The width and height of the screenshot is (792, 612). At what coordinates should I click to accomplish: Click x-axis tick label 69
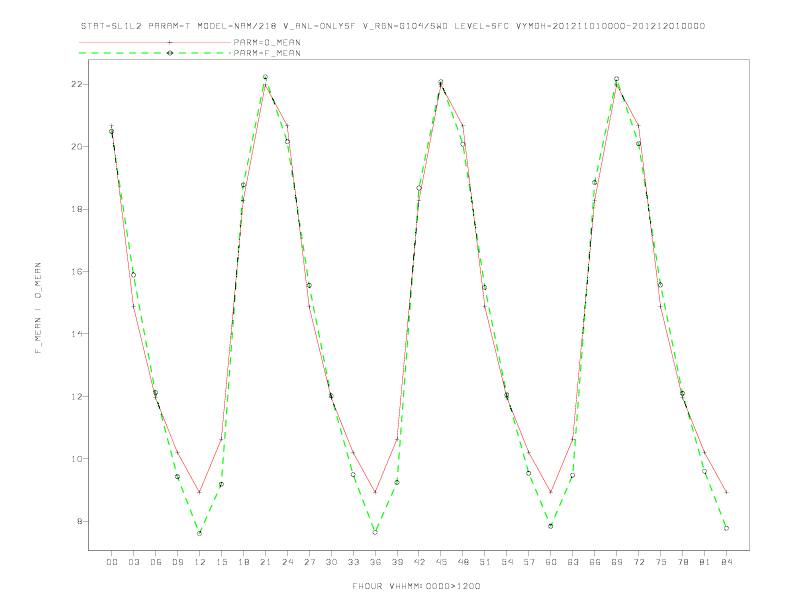pyautogui.click(x=617, y=562)
